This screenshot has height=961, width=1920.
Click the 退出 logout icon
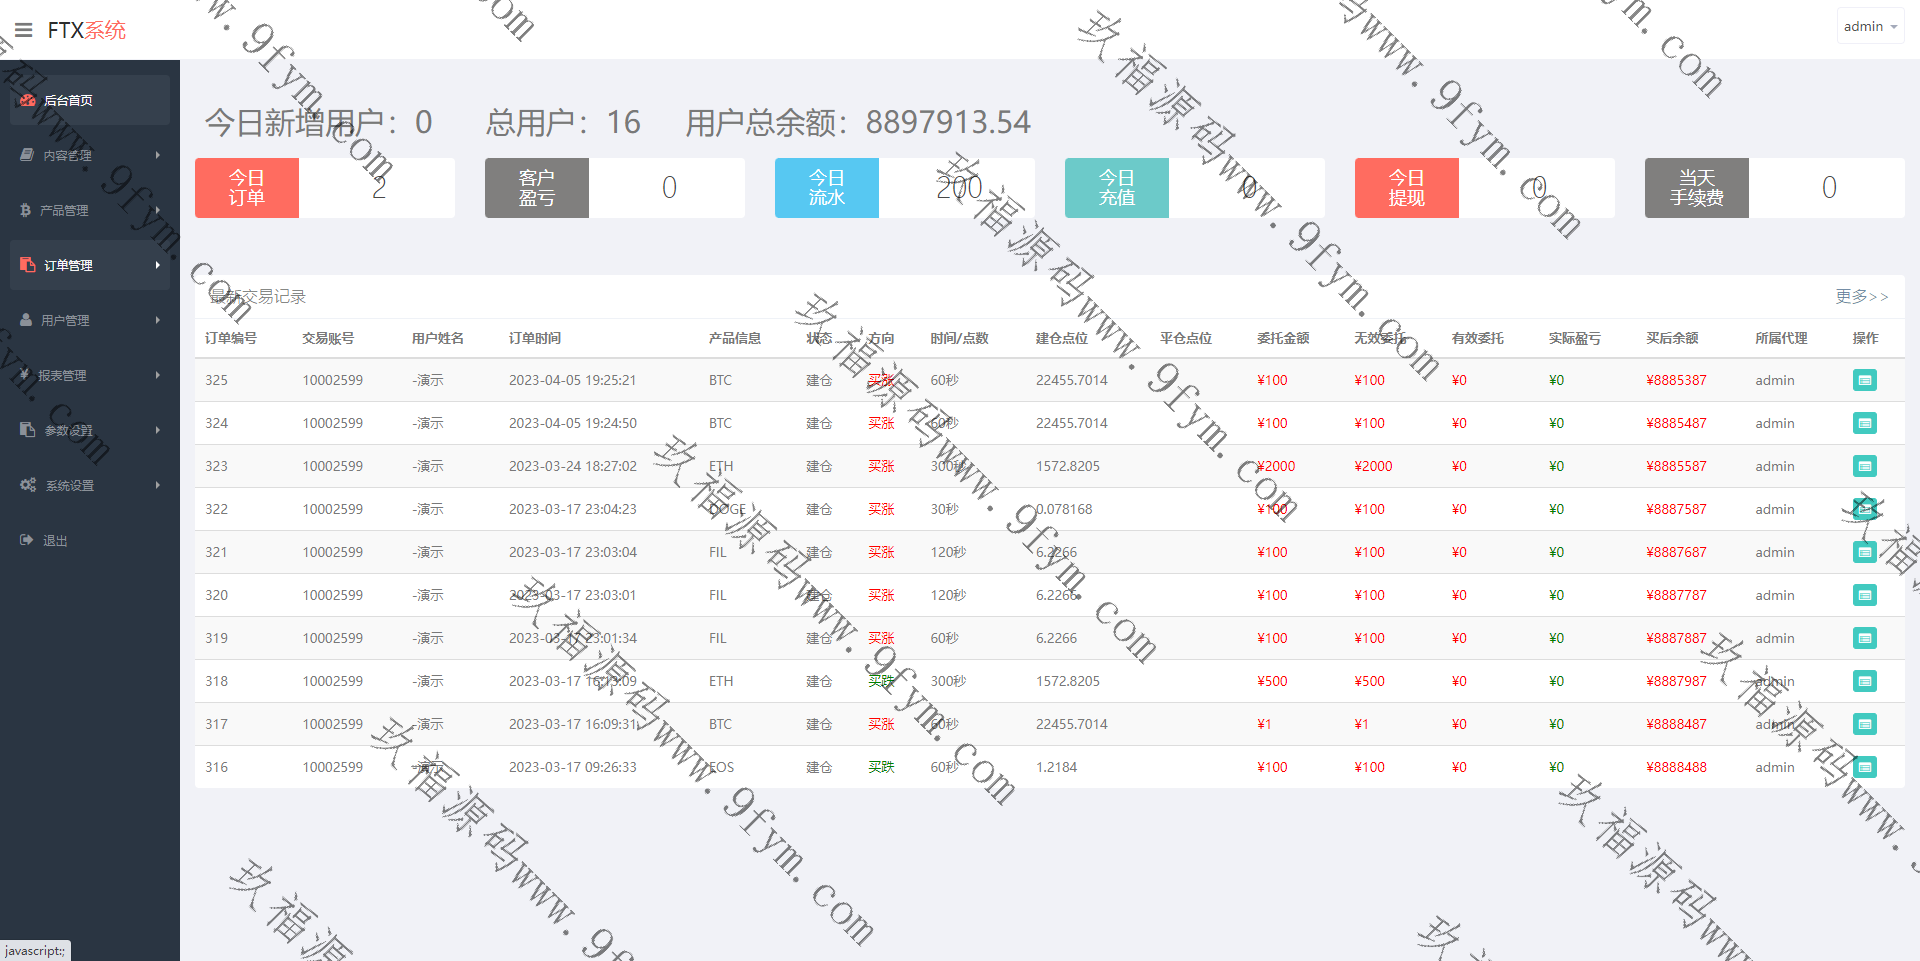27,540
